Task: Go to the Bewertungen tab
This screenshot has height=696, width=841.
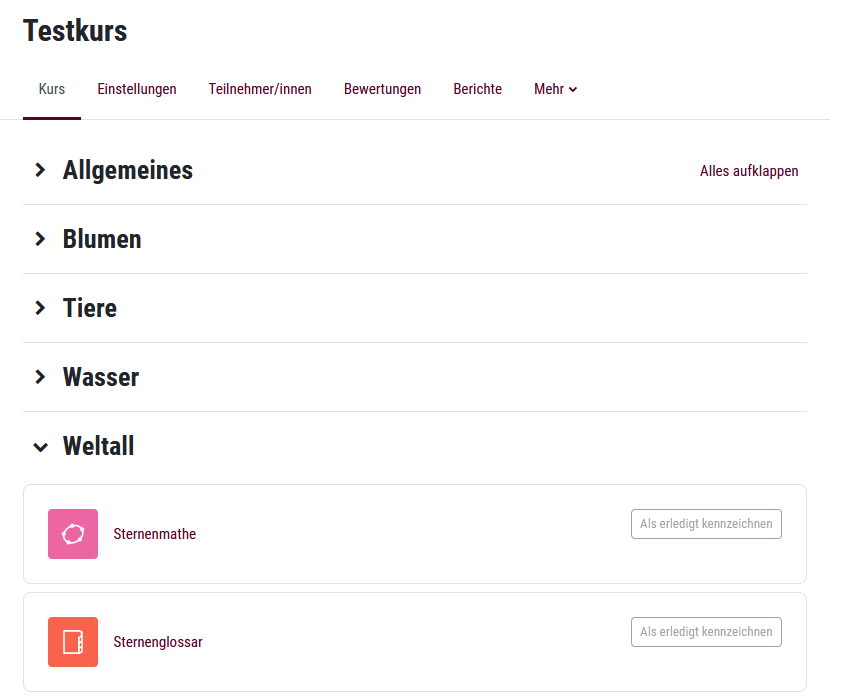Action: [382, 89]
